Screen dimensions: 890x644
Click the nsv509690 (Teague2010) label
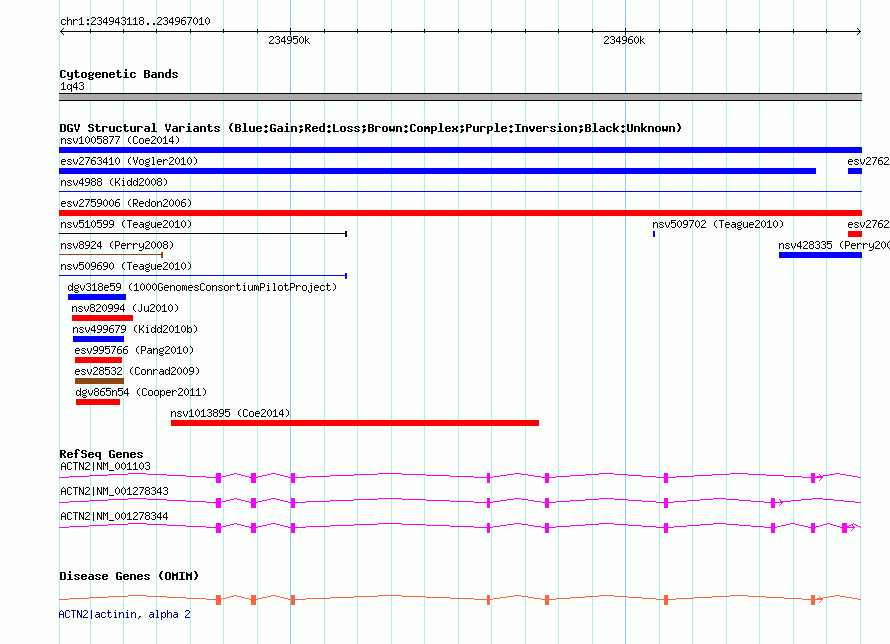(126, 266)
